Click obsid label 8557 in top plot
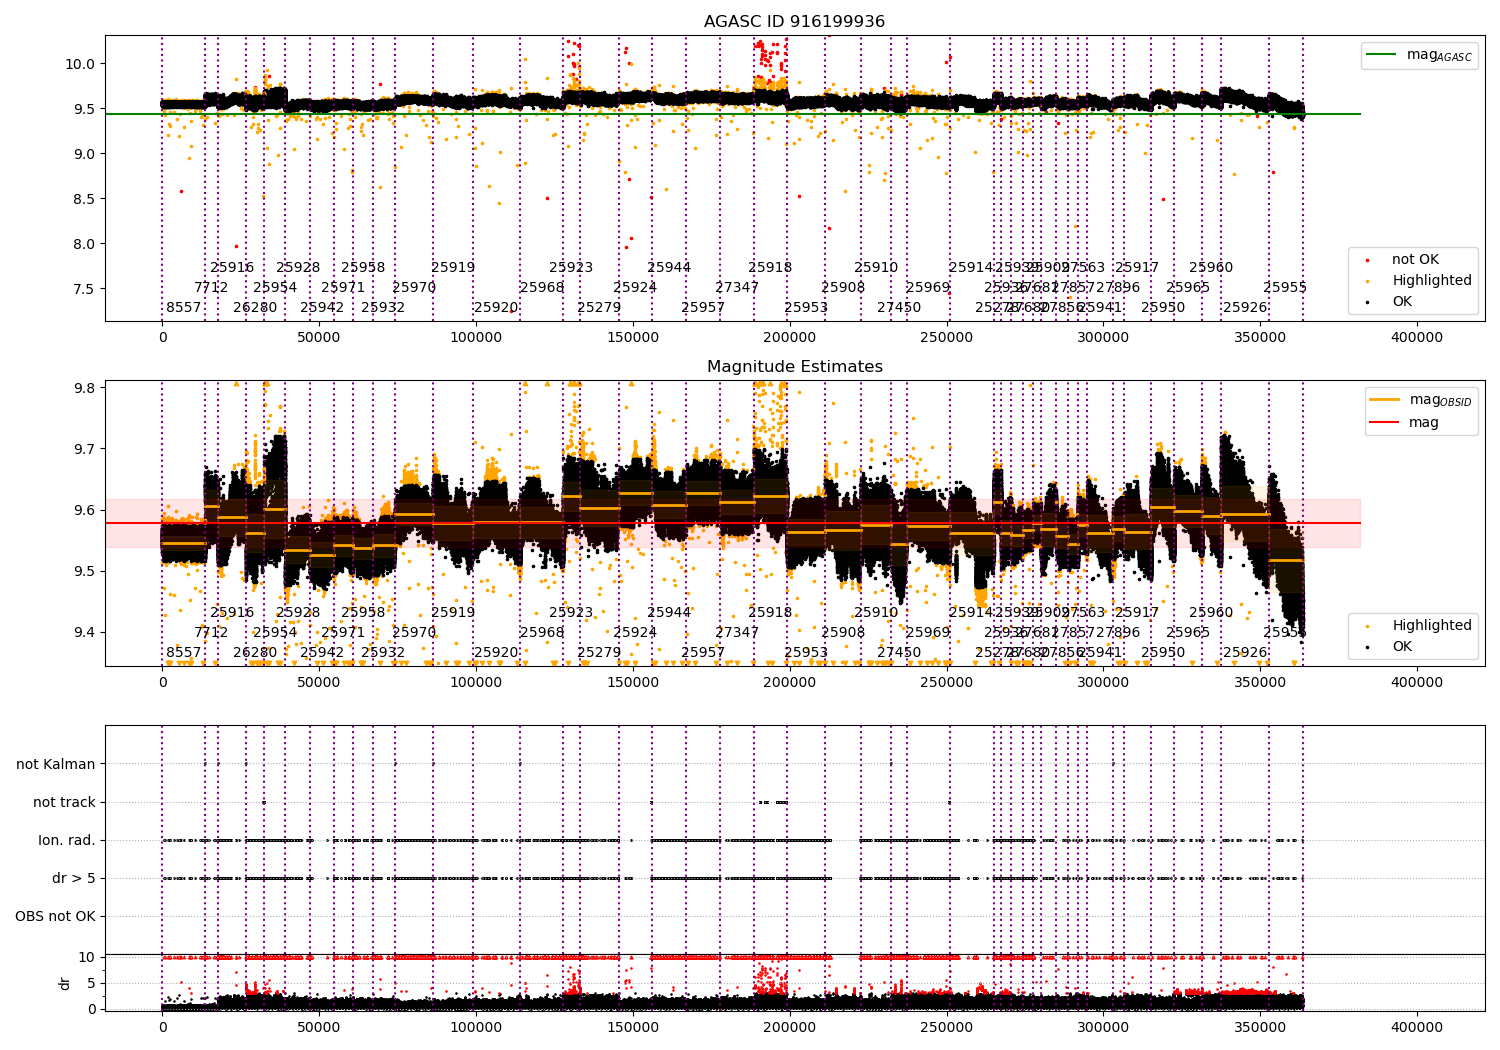 point(184,308)
